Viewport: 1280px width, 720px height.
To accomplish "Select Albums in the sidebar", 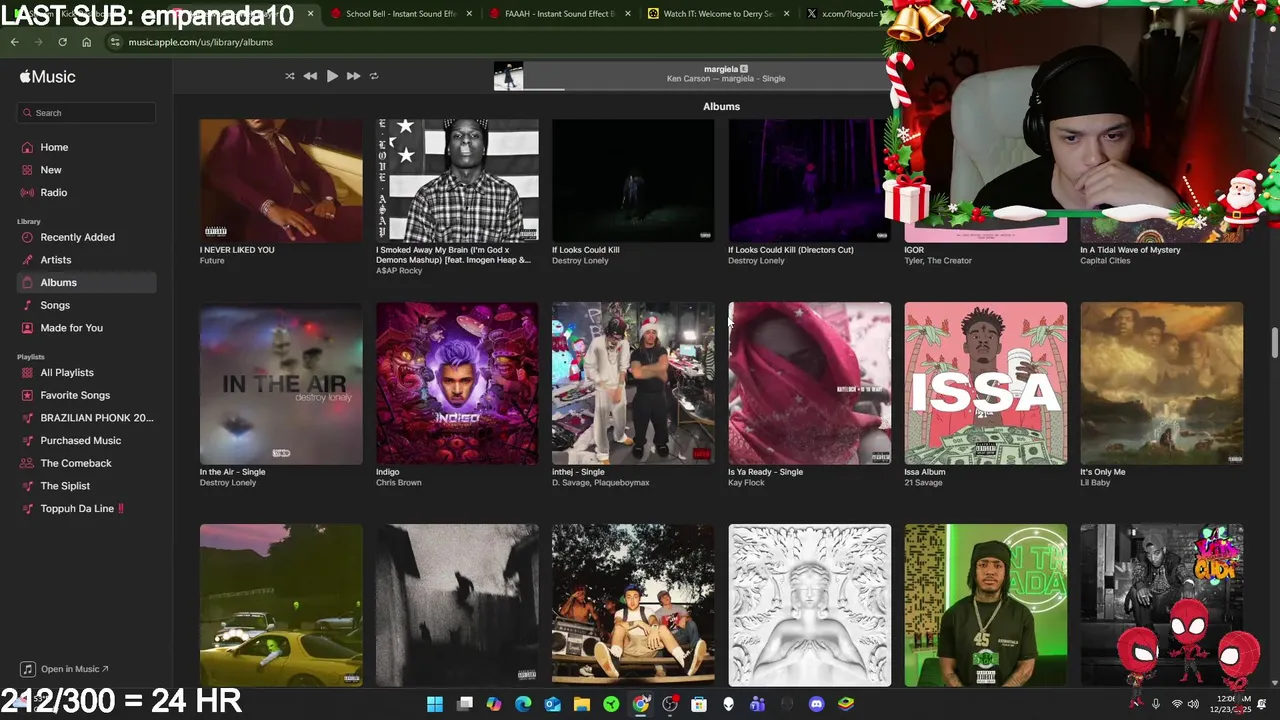I will coord(86,282).
